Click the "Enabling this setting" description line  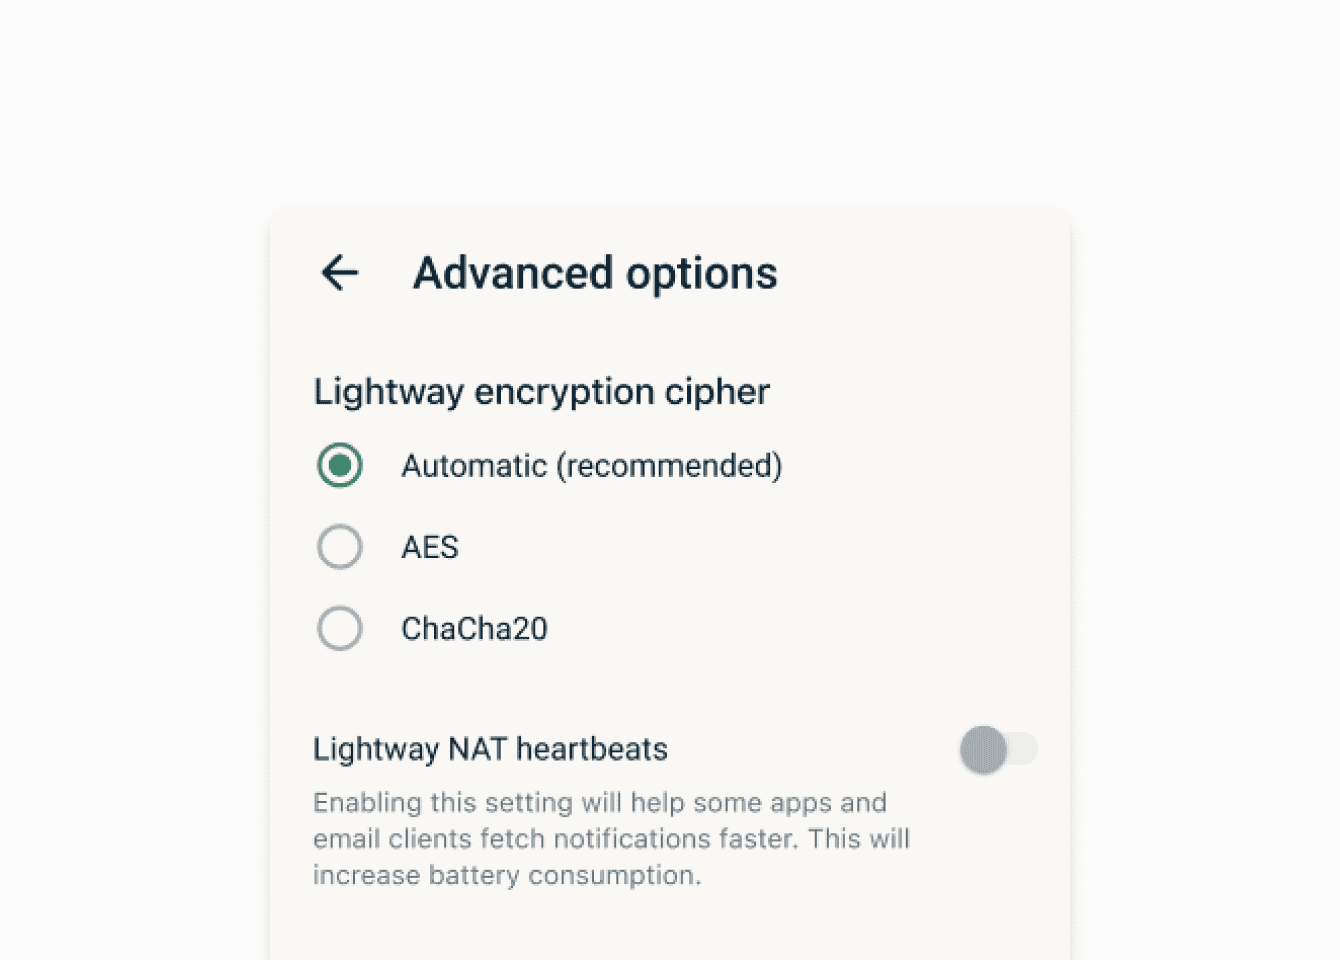(x=599, y=803)
